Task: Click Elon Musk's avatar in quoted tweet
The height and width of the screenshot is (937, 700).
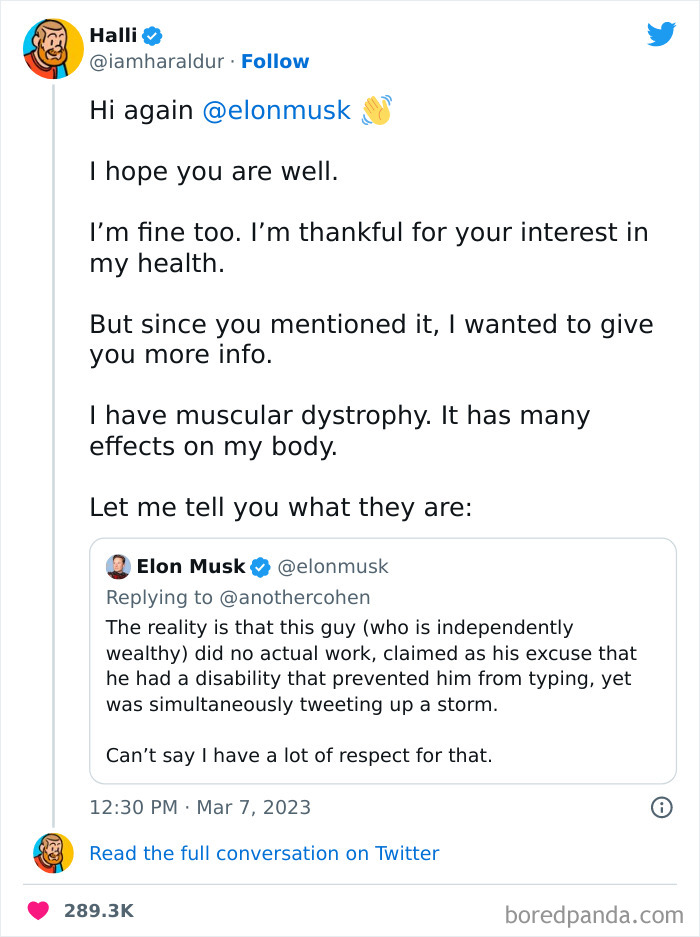Action: pyautogui.click(x=117, y=566)
